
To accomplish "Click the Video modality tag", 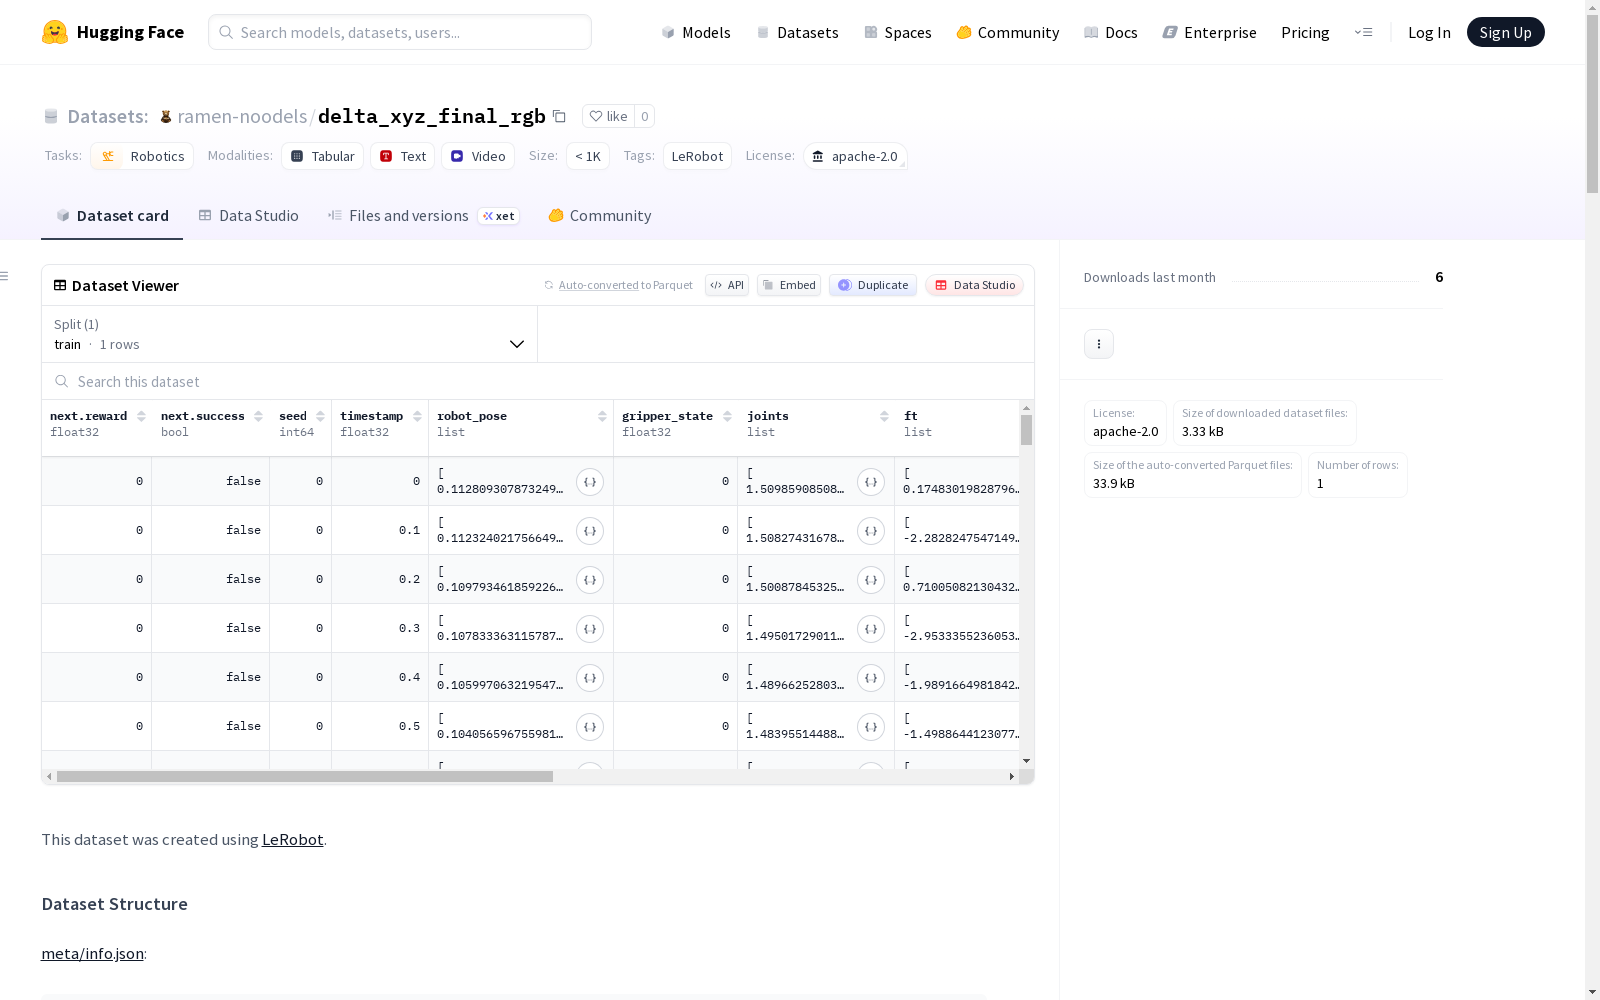I will point(478,156).
